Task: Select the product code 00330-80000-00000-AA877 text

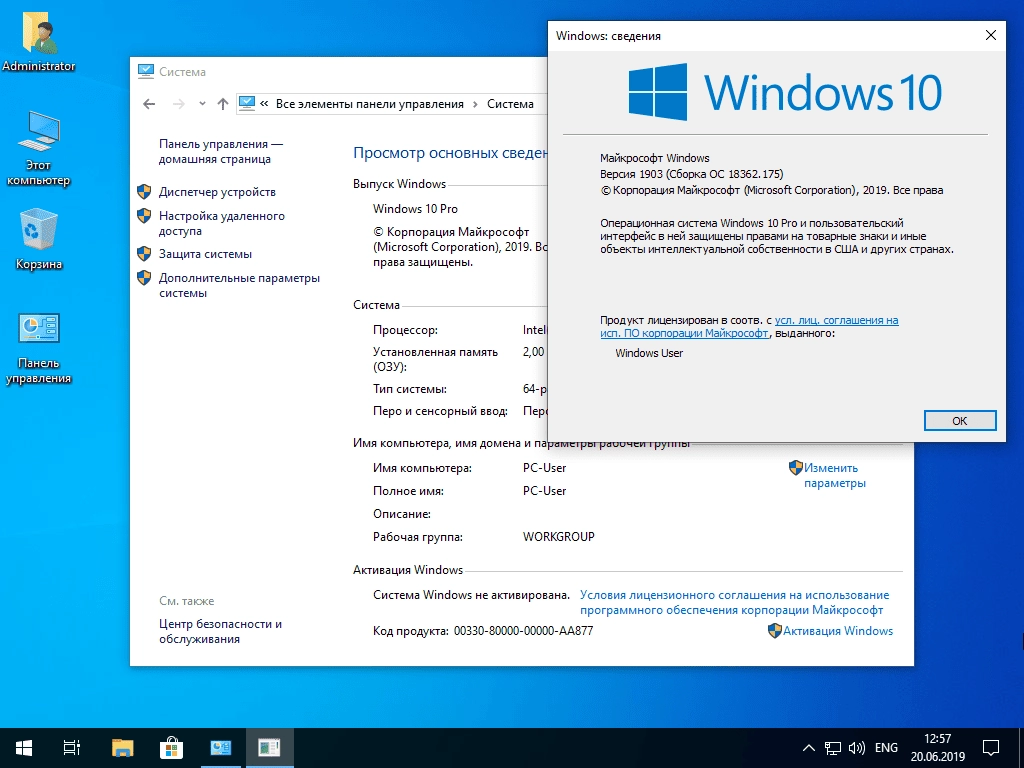Action: (x=523, y=631)
